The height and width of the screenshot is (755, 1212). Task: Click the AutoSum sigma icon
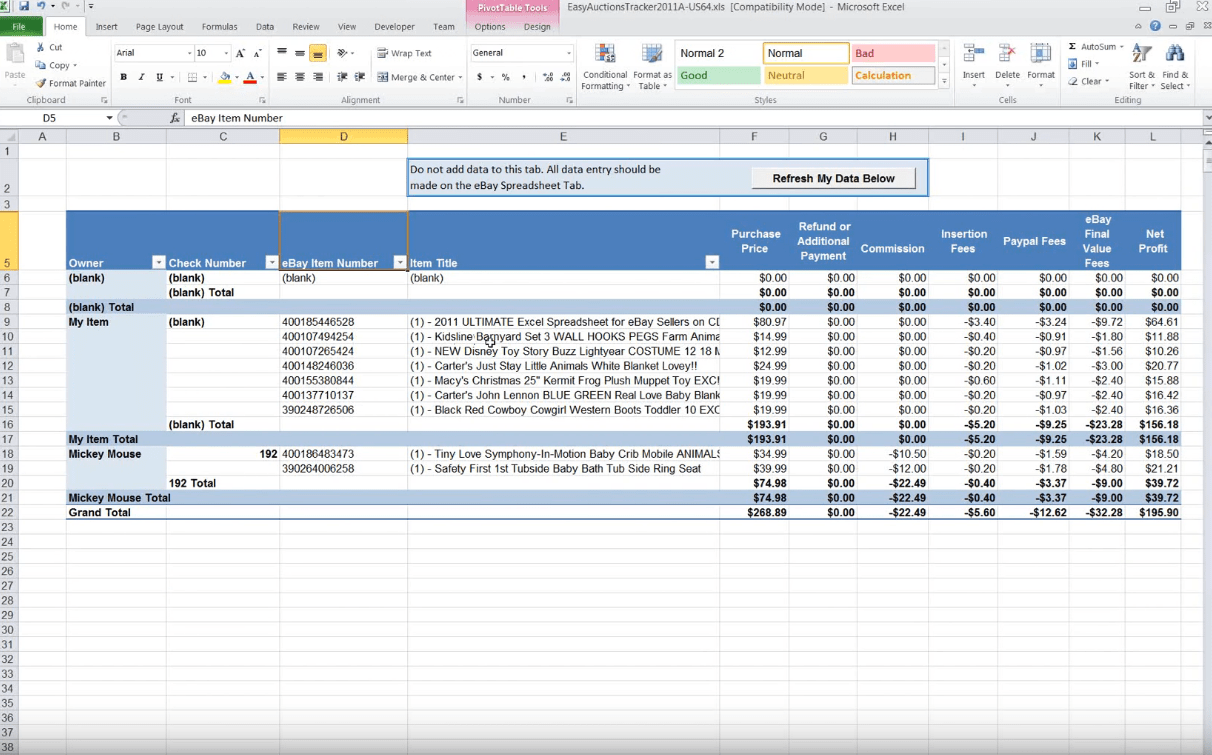click(x=1072, y=47)
